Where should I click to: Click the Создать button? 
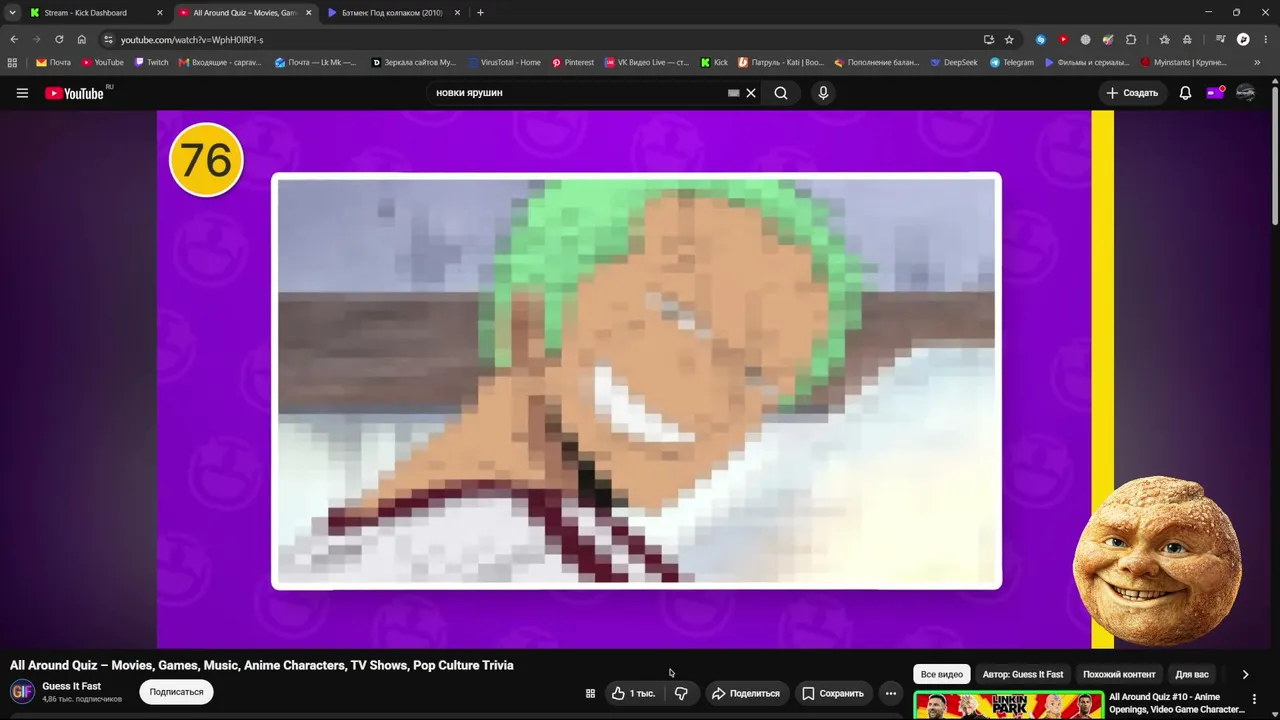tap(1132, 93)
